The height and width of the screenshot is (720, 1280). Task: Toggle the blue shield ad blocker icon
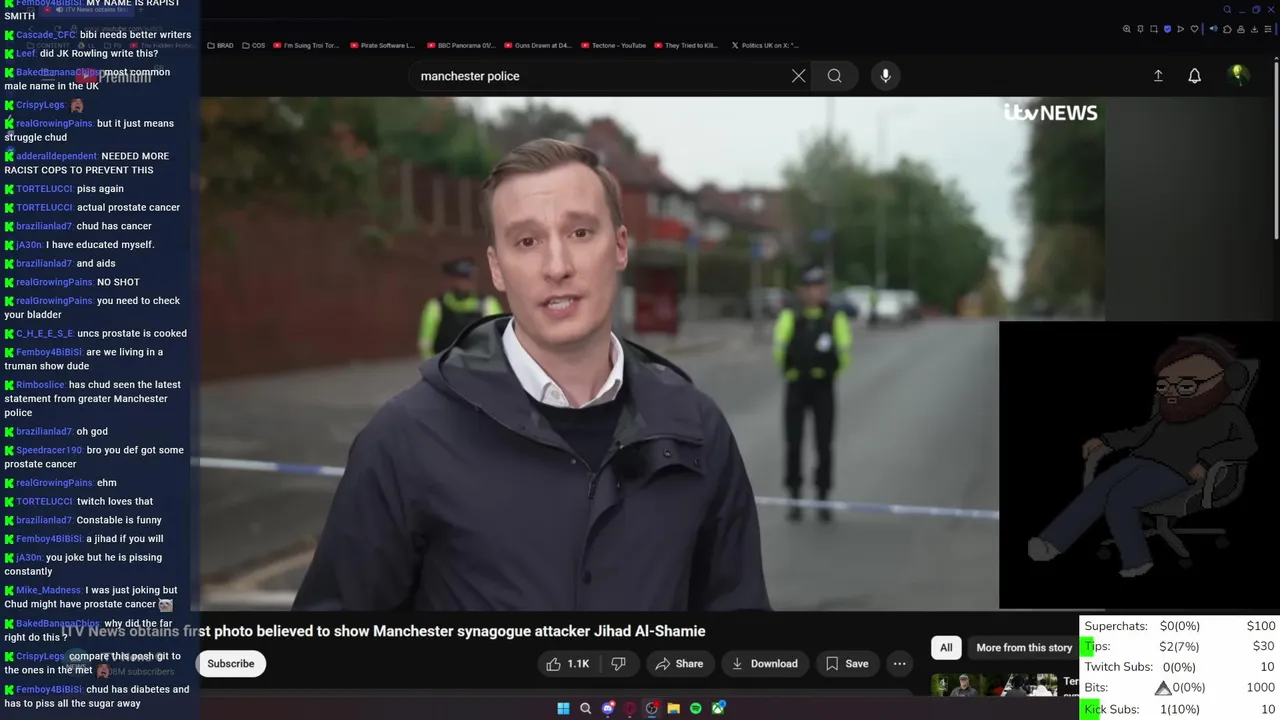click(1167, 29)
